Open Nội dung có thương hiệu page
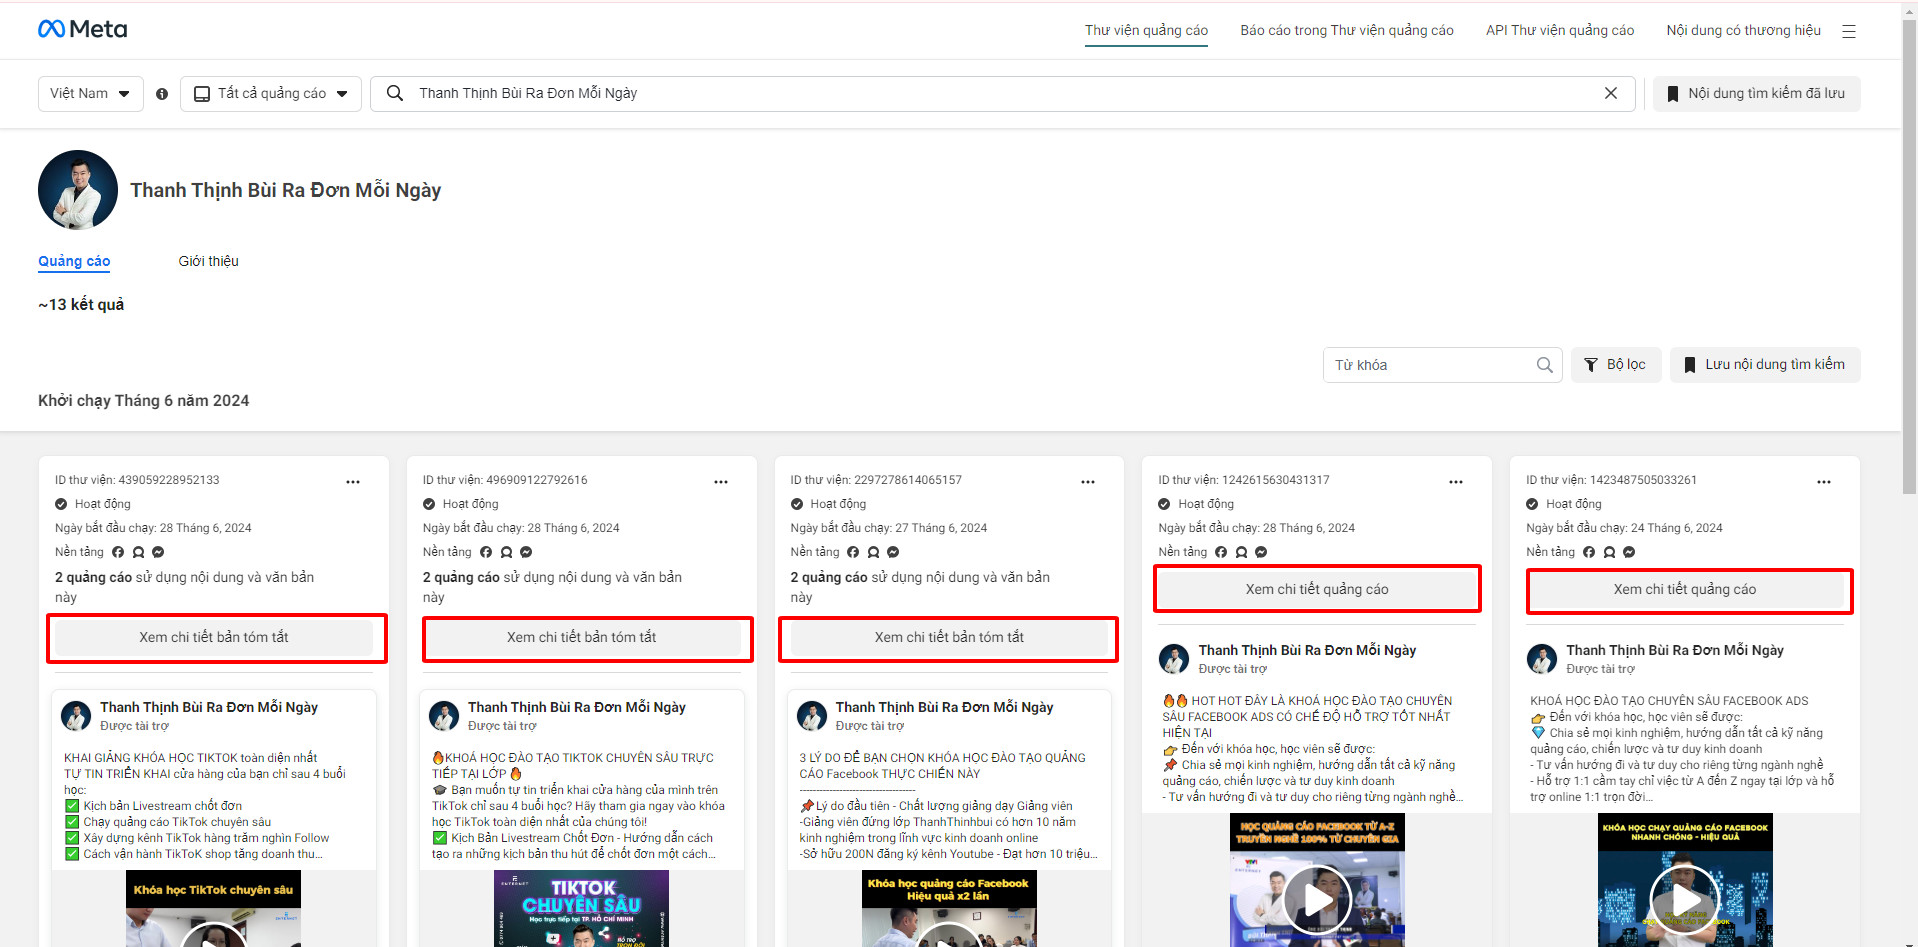Viewport: 1918px width, 947px height. [1743, 30]
